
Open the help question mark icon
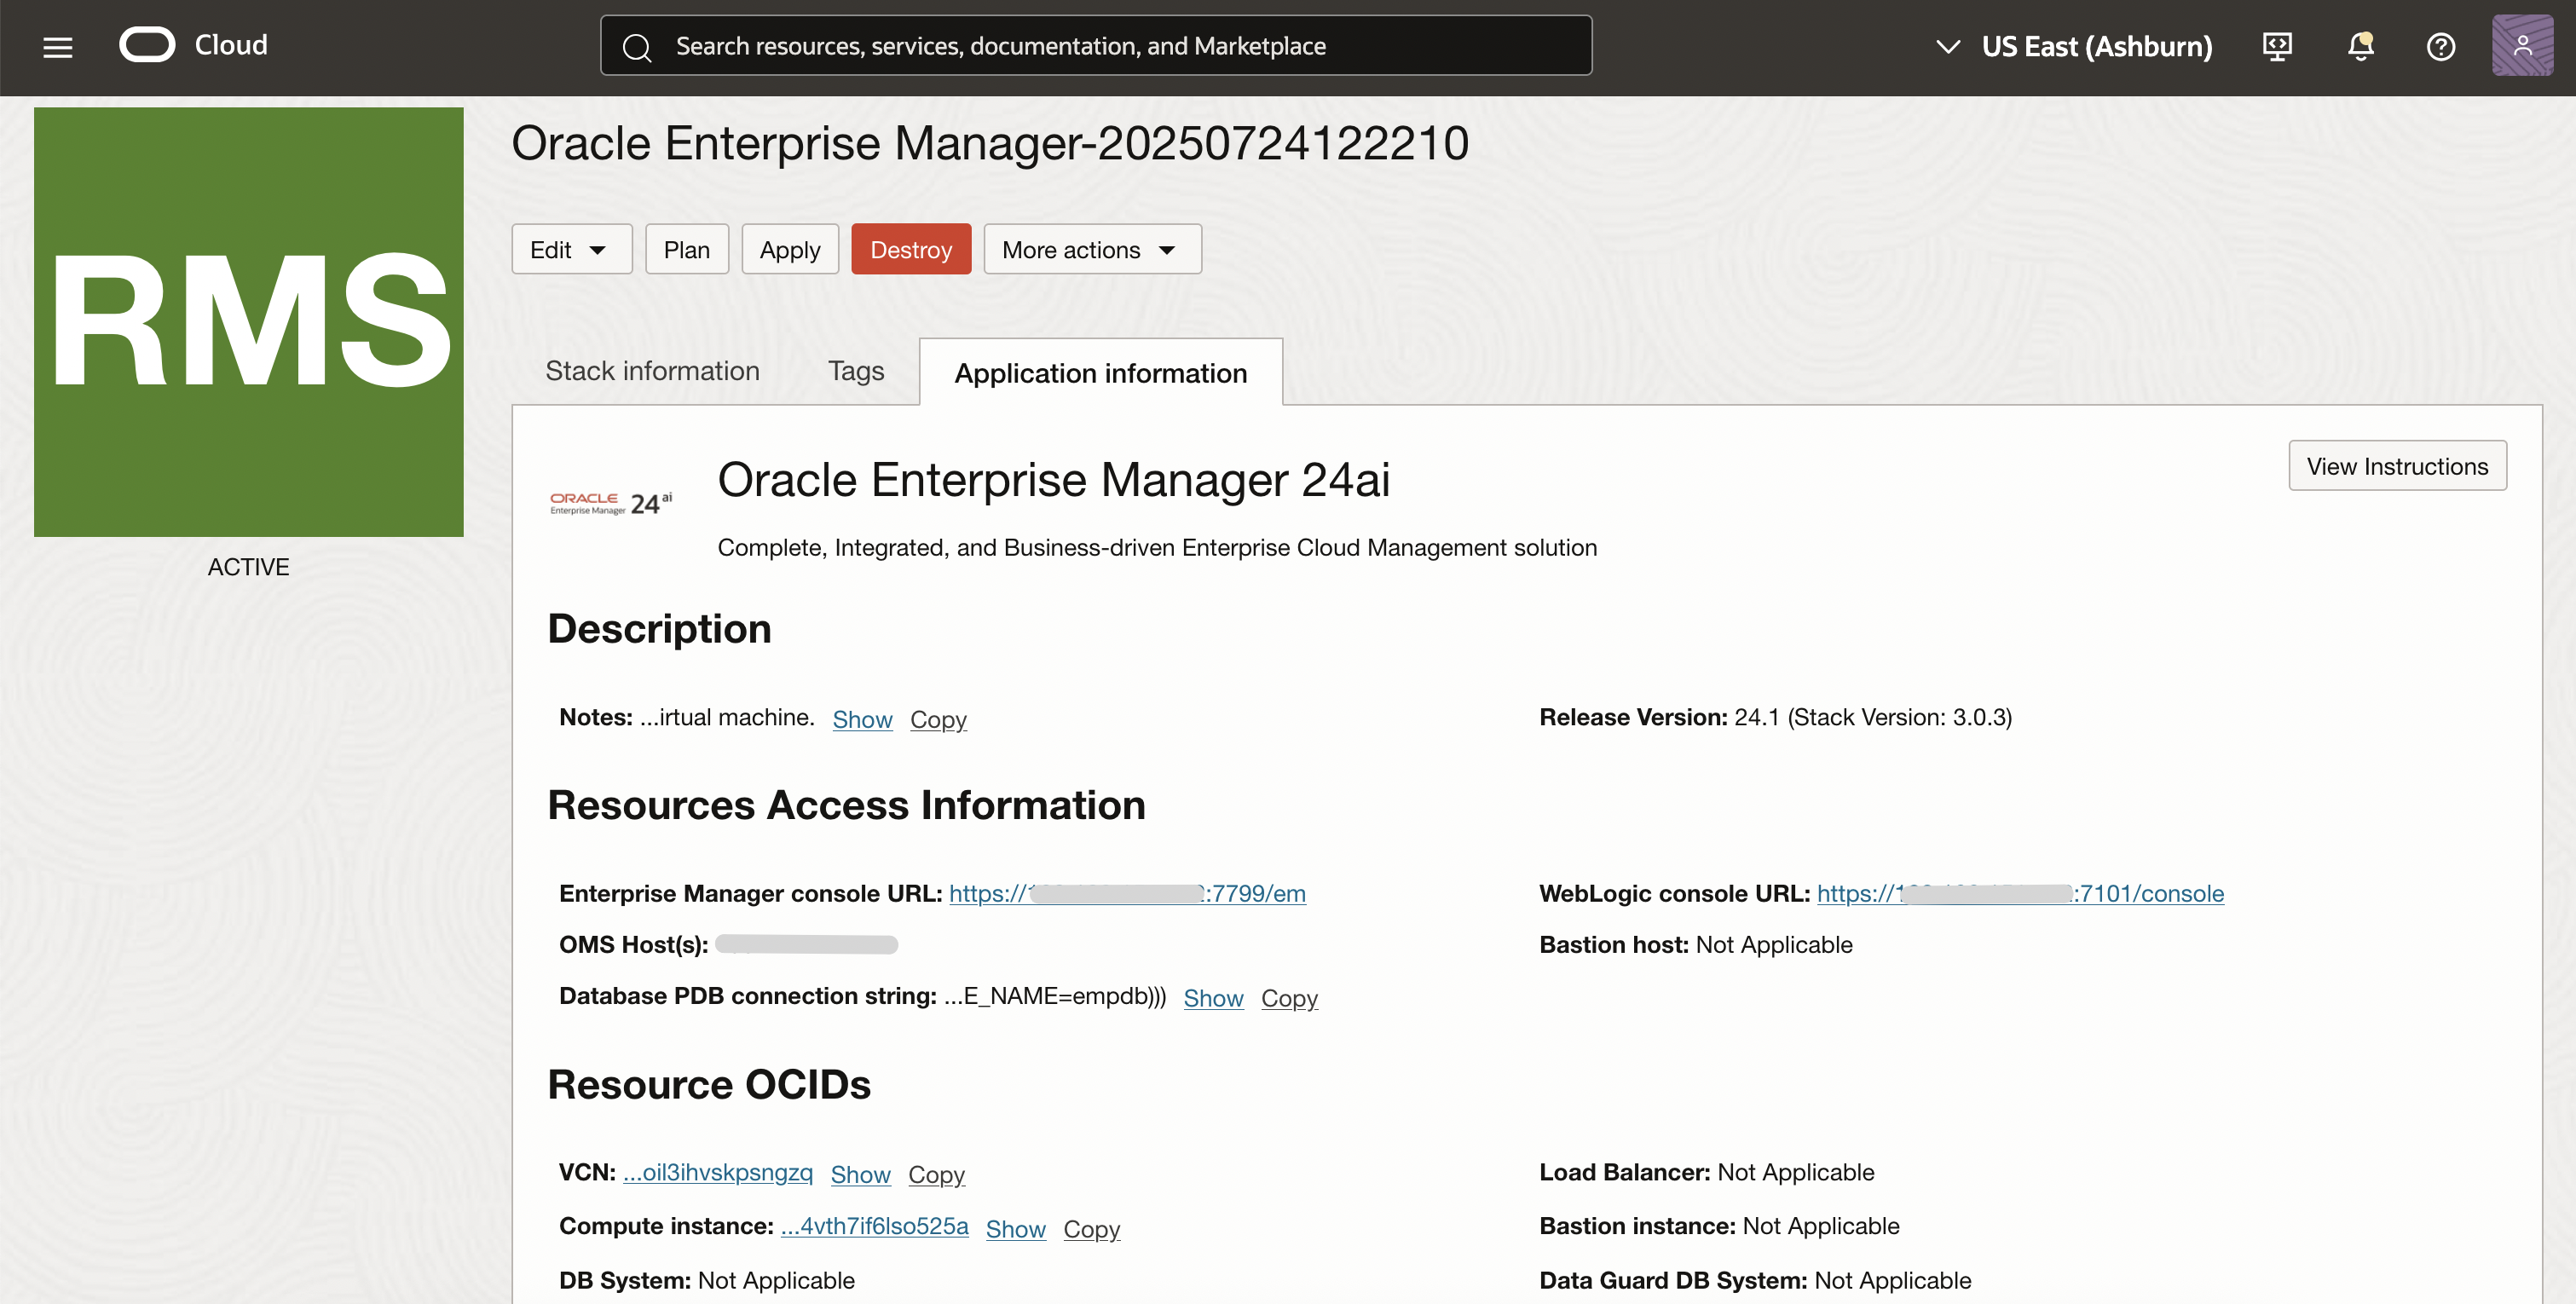pos(2440,46)
